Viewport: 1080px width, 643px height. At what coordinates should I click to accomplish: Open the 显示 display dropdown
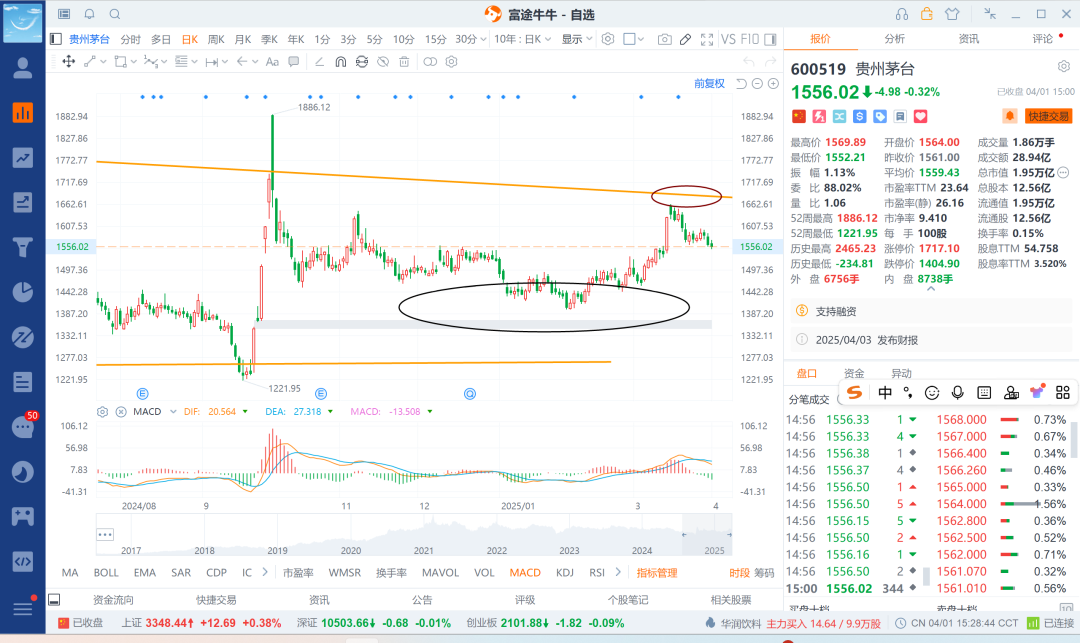tap(577, 39)
